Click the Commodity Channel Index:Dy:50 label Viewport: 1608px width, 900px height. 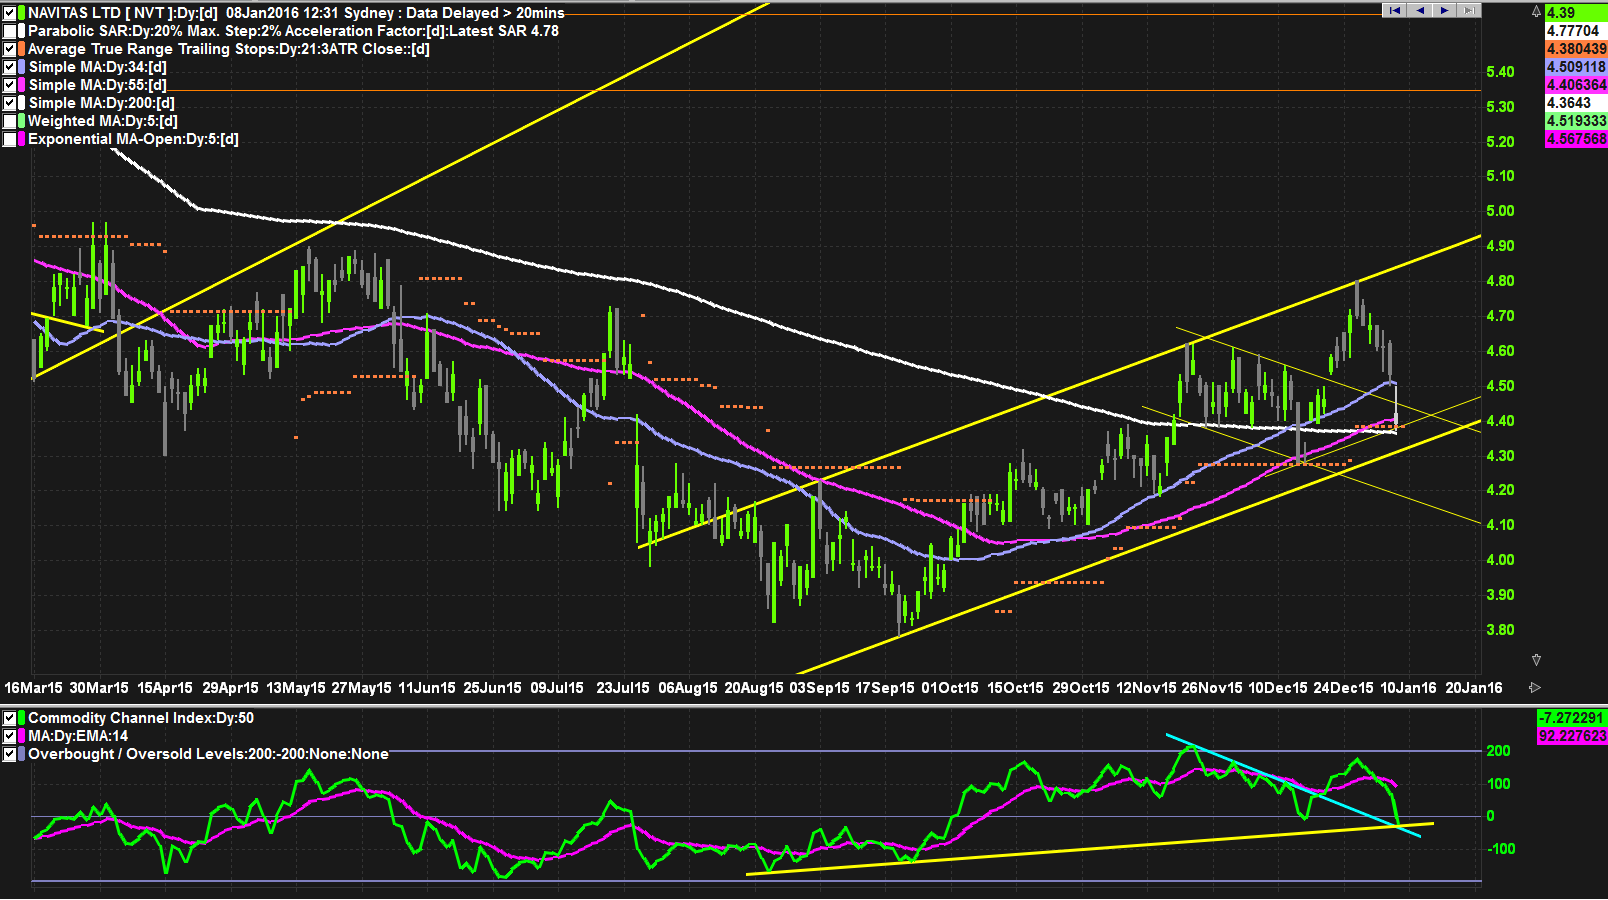tap(141, 718)
